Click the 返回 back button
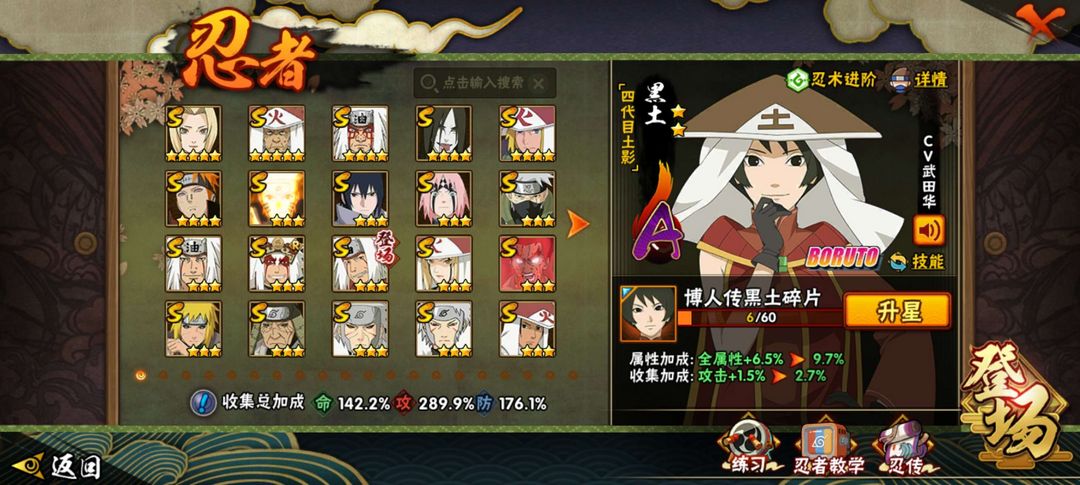 pyautogui.click(x=57, y=466)
